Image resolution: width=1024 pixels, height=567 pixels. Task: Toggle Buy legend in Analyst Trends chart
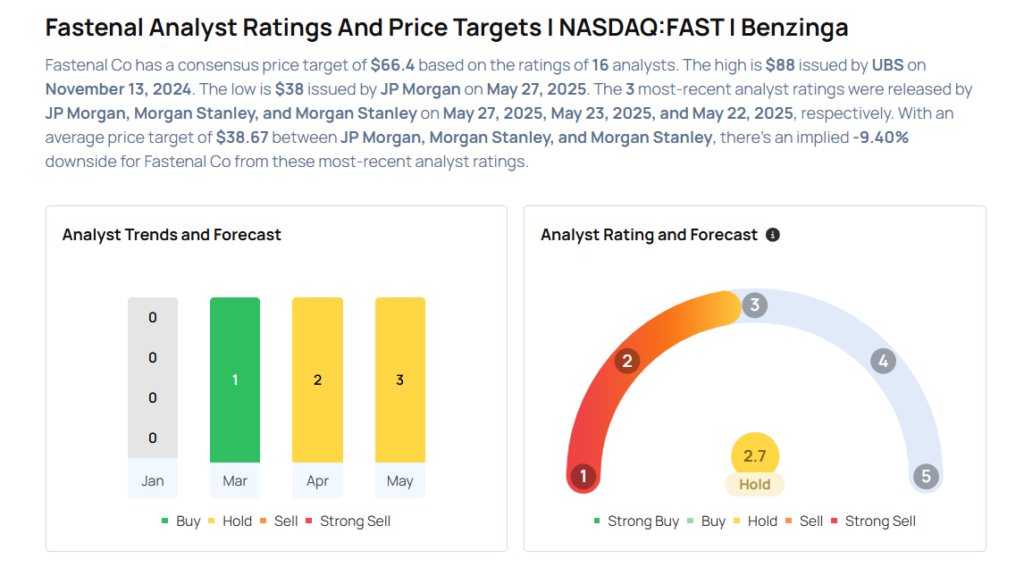(181, 521)
